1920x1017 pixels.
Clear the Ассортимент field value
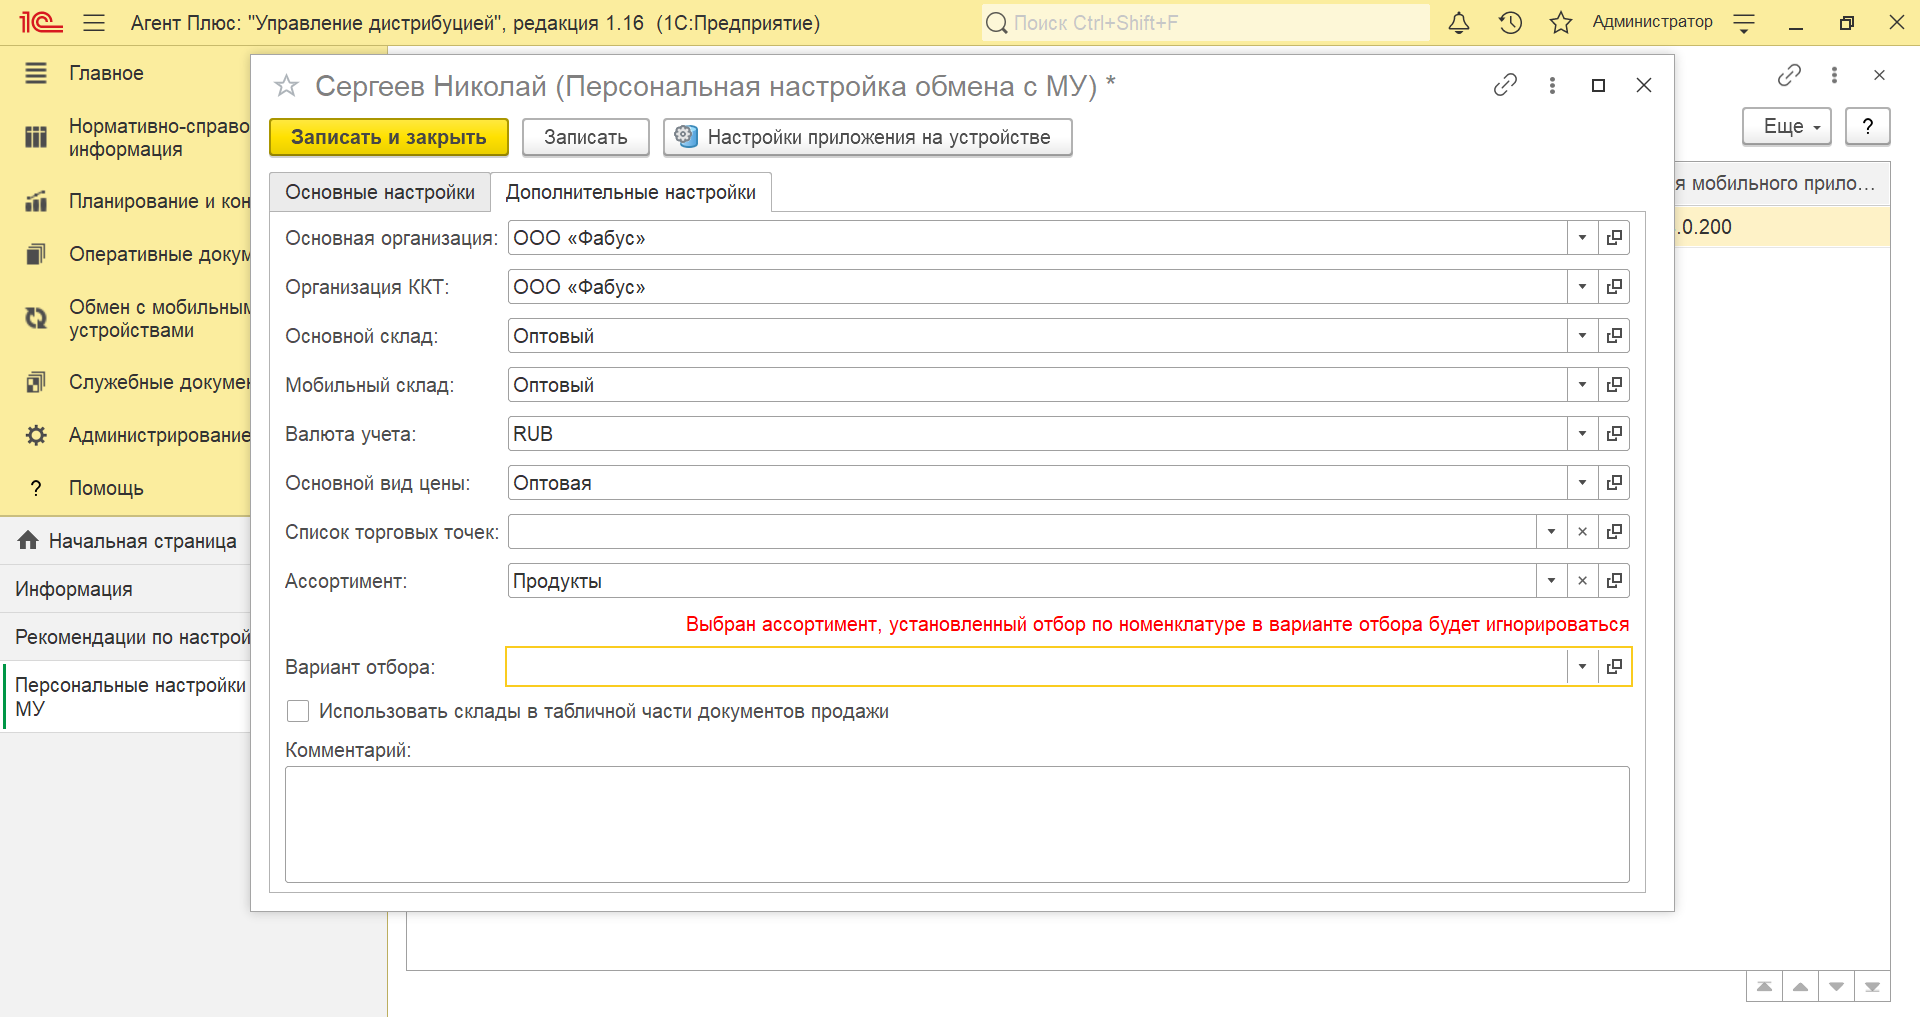tap(1582, 581)
